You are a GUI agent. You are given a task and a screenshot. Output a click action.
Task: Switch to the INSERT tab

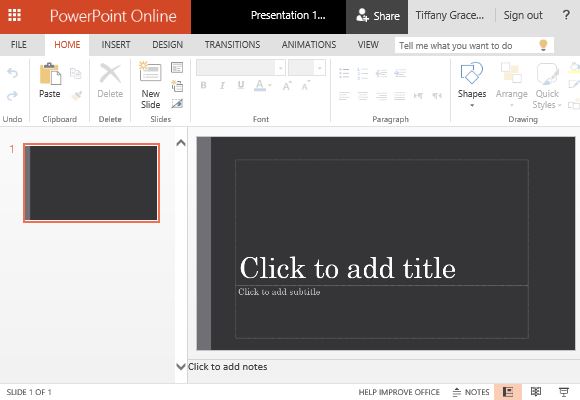[116, 45]
